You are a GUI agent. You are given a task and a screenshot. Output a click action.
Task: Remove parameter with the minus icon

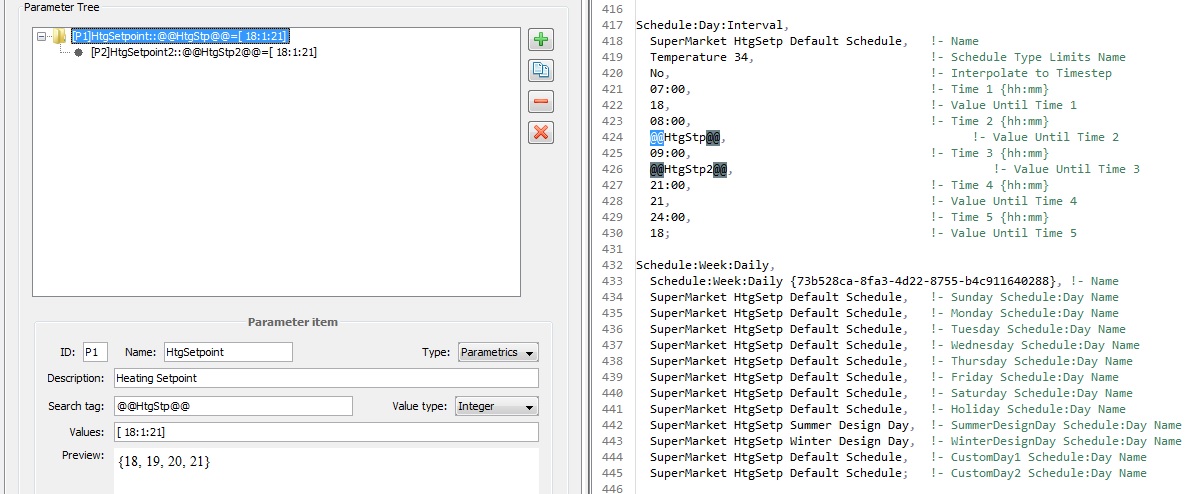[541, 101]
